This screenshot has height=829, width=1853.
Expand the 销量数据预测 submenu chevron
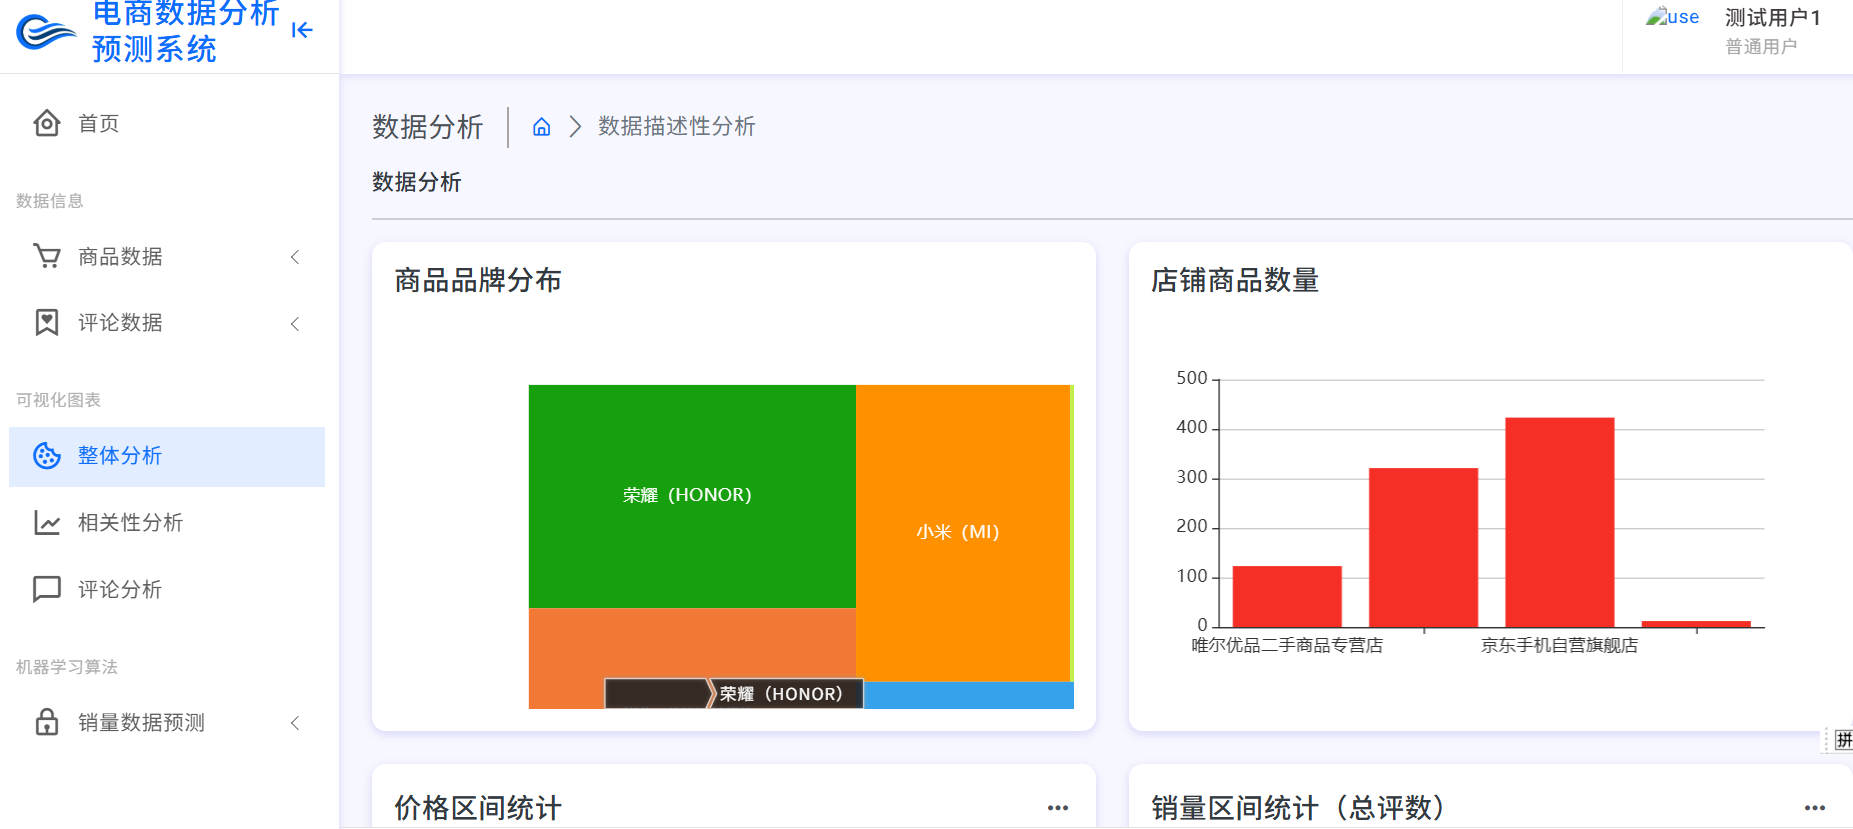(x=295, y=723)
